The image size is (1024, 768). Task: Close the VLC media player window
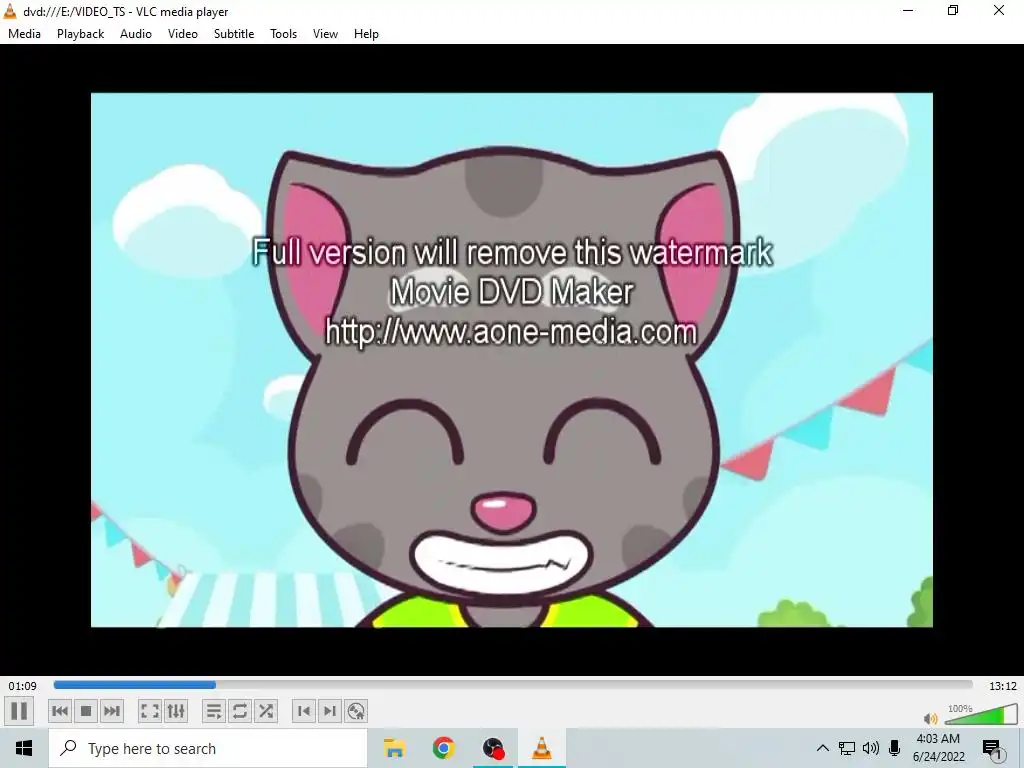coord(999,10)
